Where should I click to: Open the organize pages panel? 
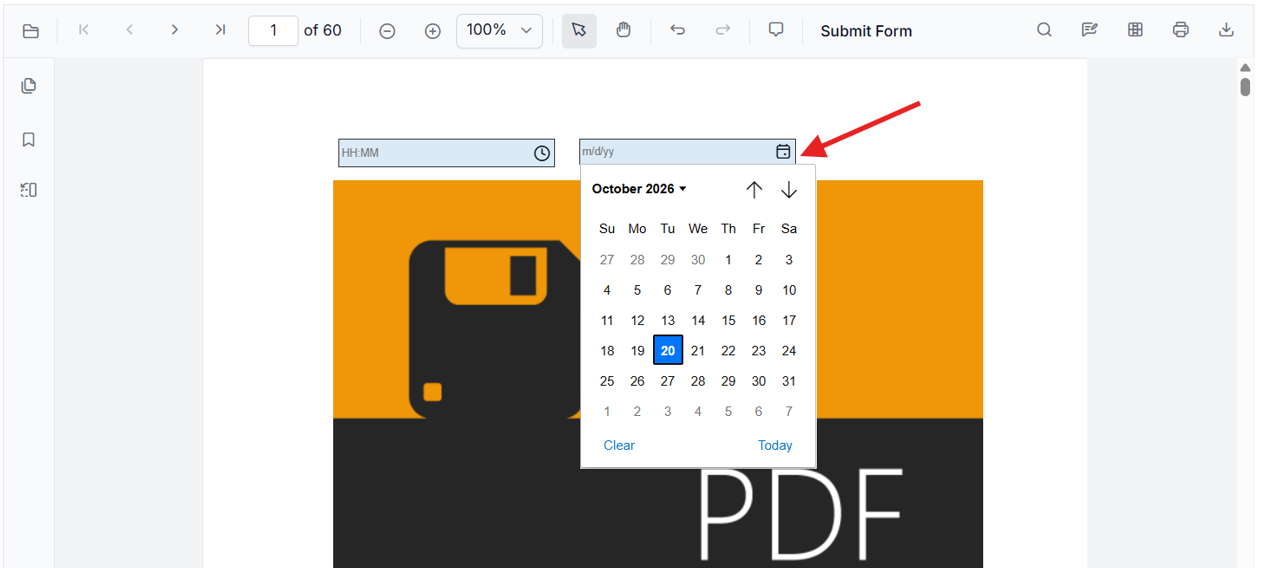coord(29,190)
